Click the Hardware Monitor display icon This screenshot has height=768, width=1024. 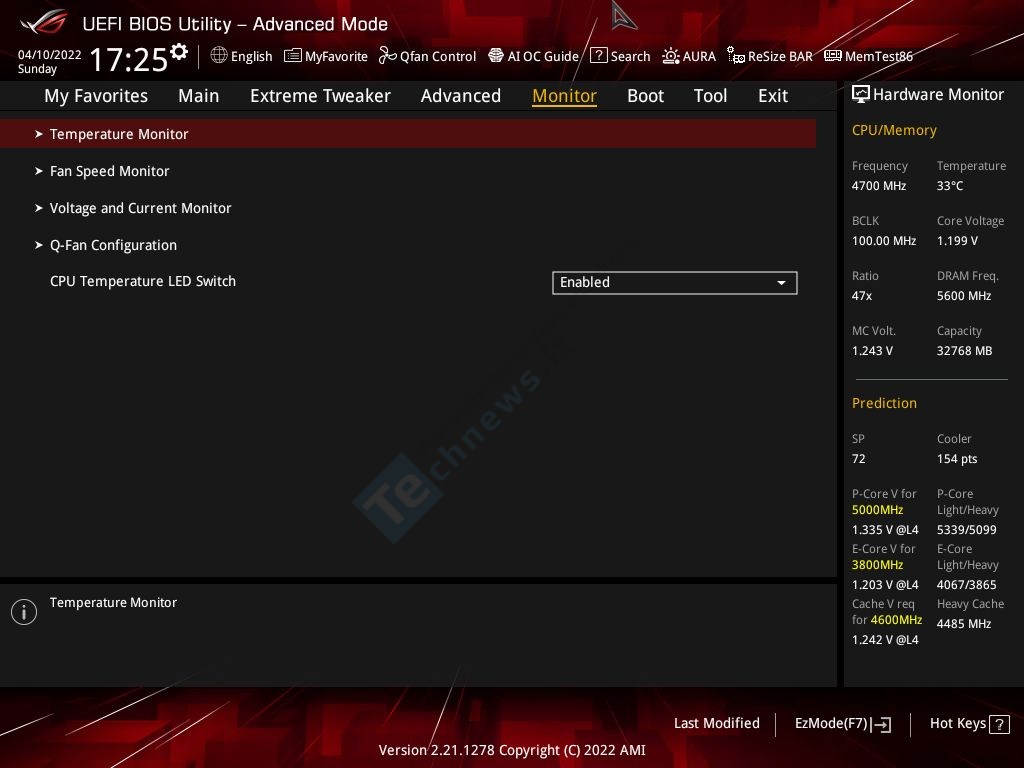click(x=861, y=94)
